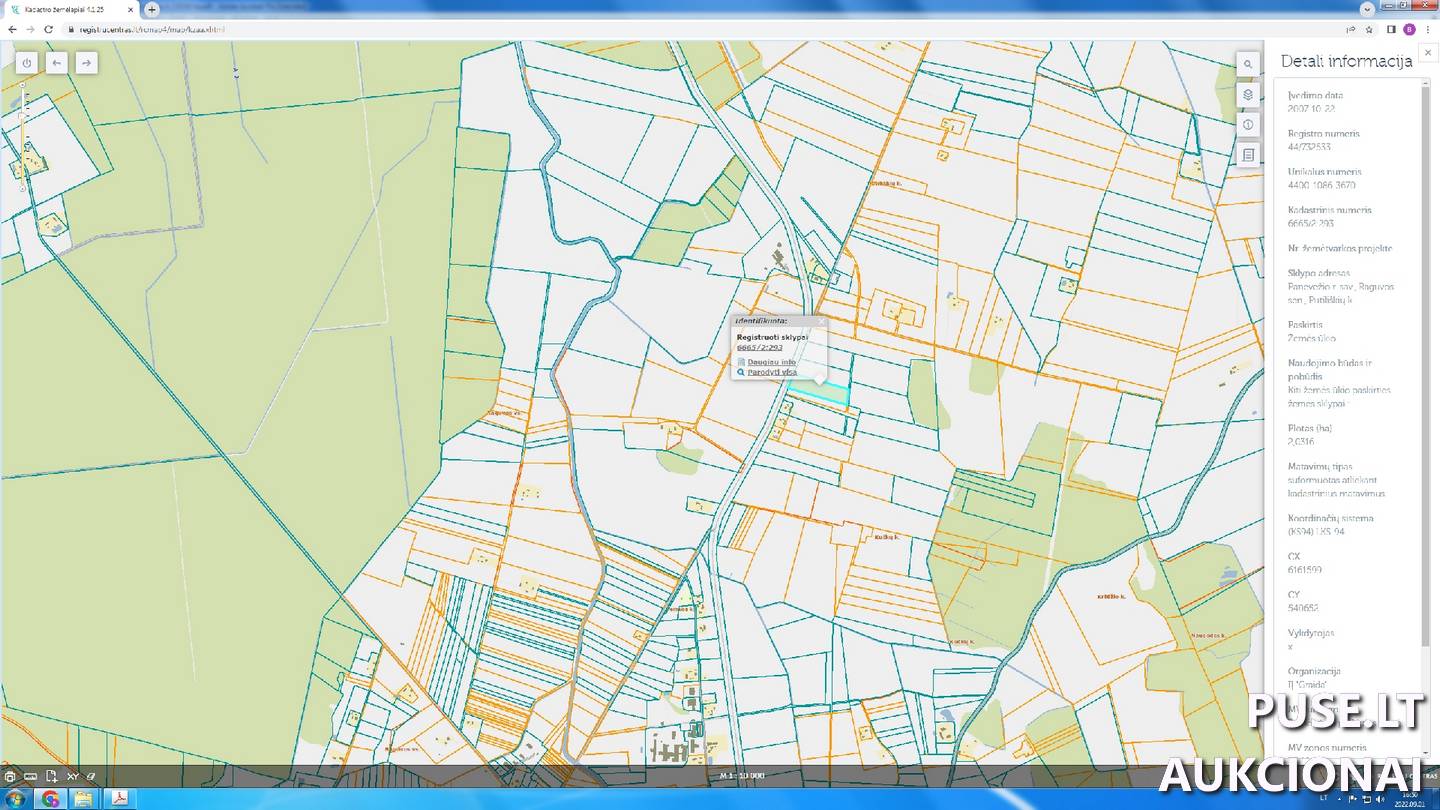The height and width of the screenshot is (810, 1440).
Task: Click the power reset map button
Action: click(x=27, y=63)
